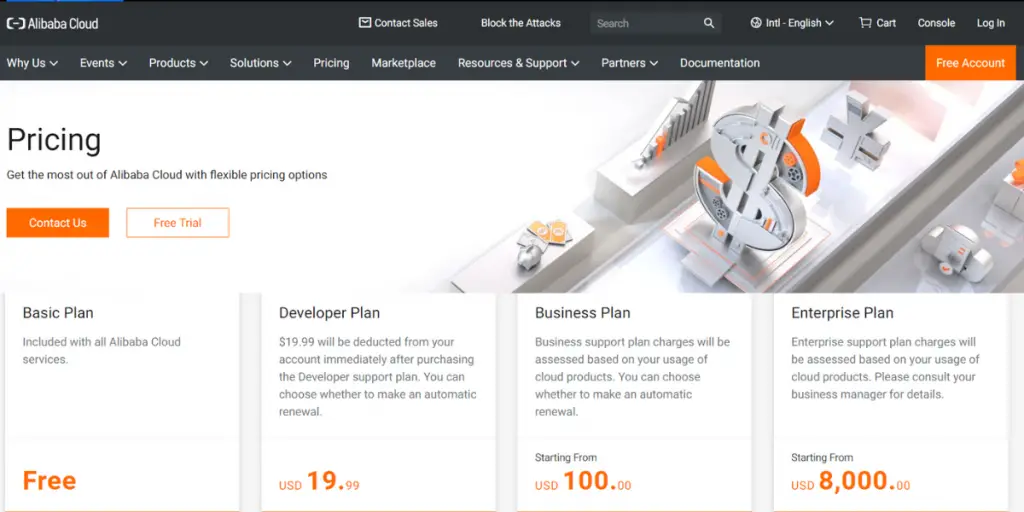
Task: Follow the Block the Attacks link
Action: click(520, 23)
